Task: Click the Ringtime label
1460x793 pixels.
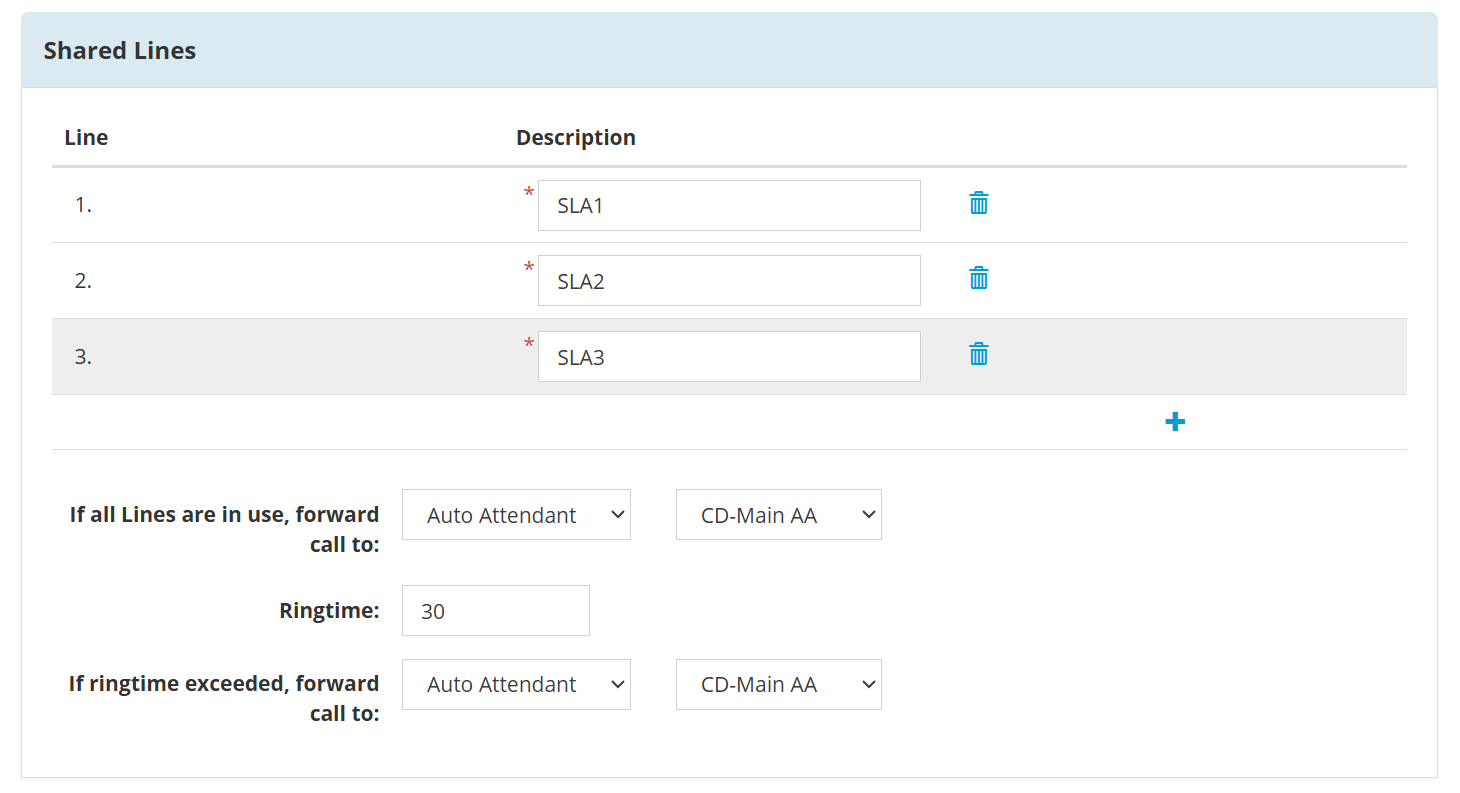Action: [329, 610]
